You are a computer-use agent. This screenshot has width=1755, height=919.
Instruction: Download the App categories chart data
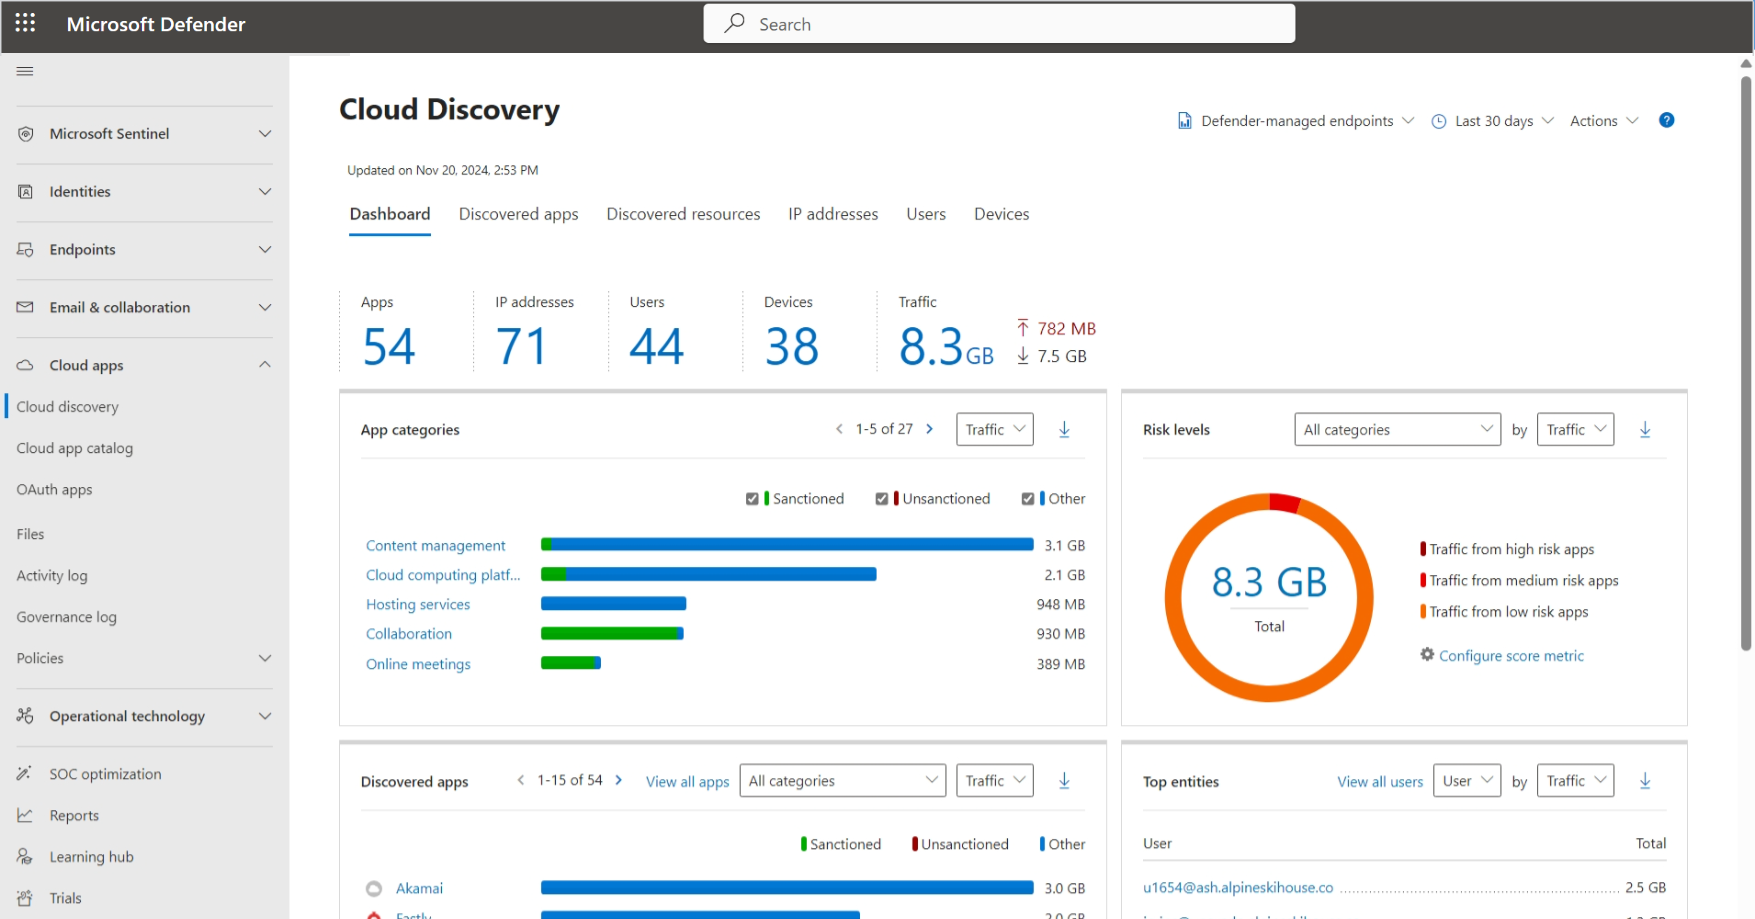click(x=1064, y=429)
